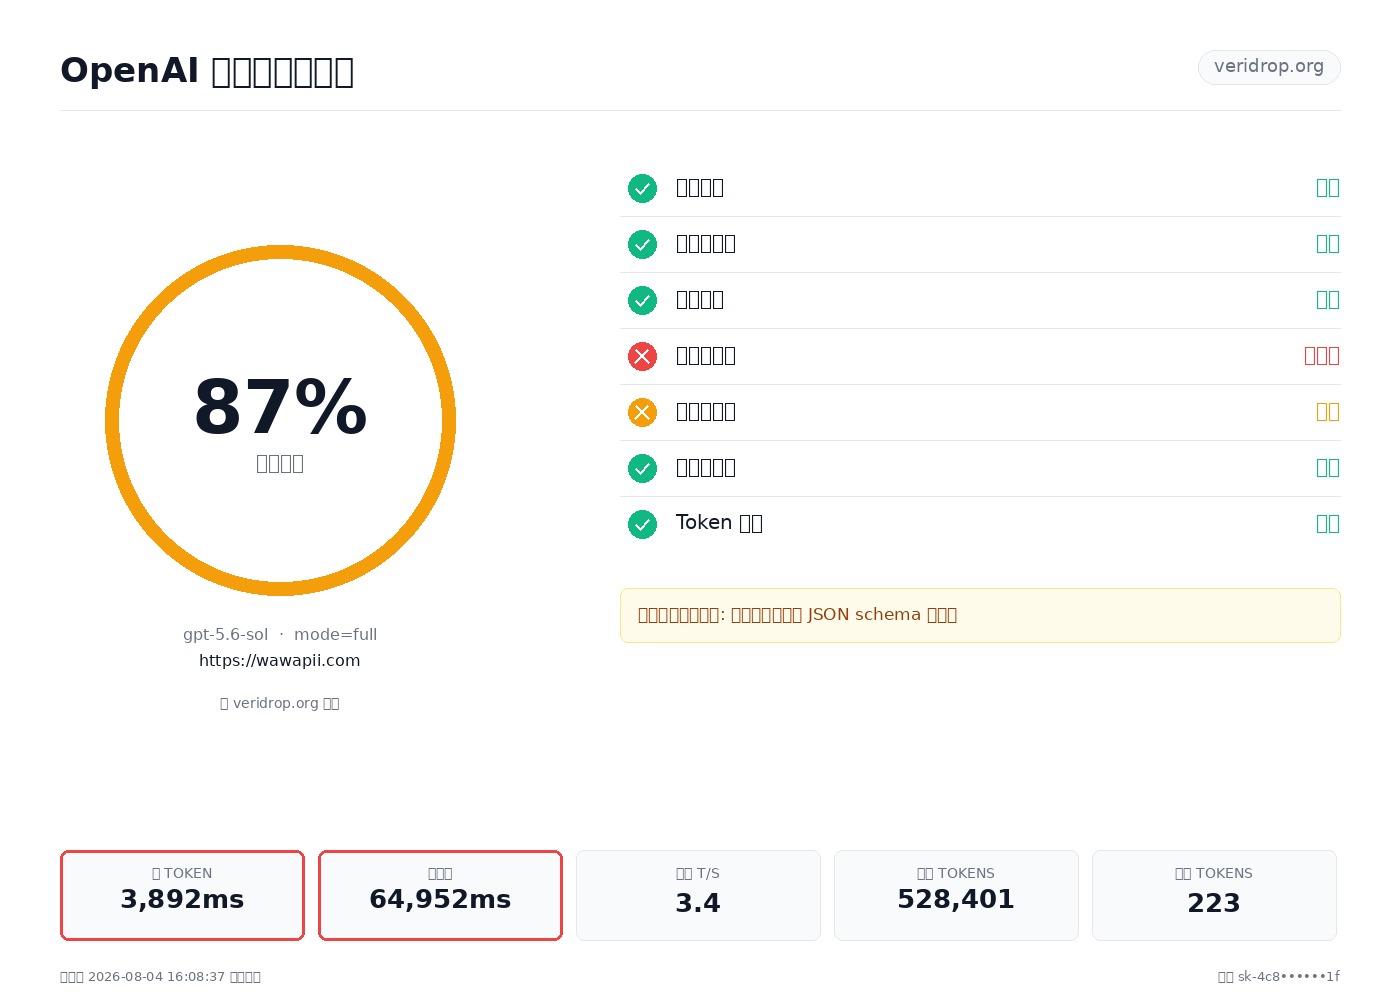This screenshot has height=1000, width=1400.
Task: Click the masked key sk-4c8••••••1f
Action: pos(1288,977)
